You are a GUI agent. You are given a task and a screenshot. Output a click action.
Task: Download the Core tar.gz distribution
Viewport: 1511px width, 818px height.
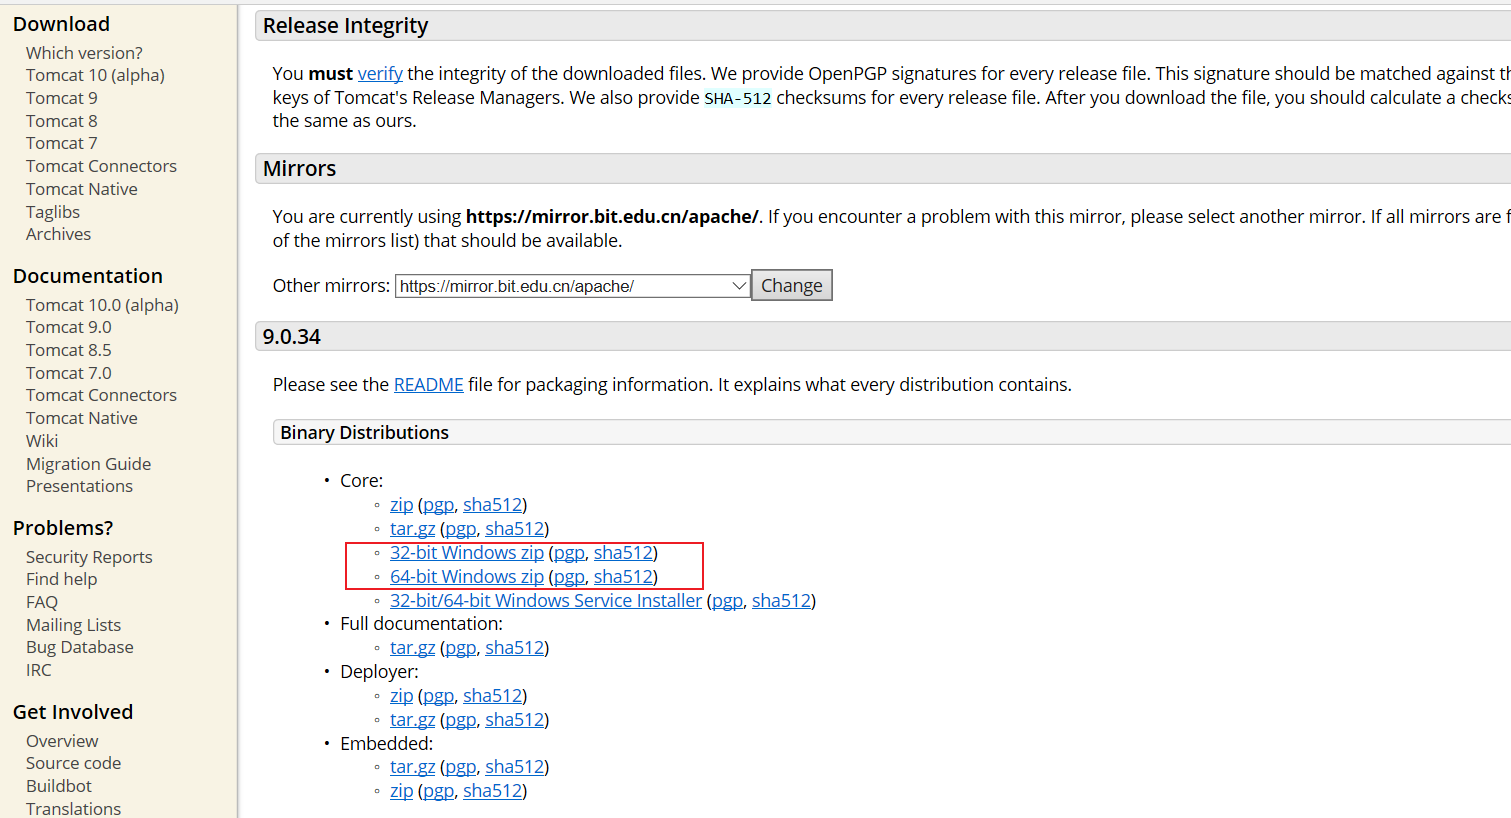point(412,529)
